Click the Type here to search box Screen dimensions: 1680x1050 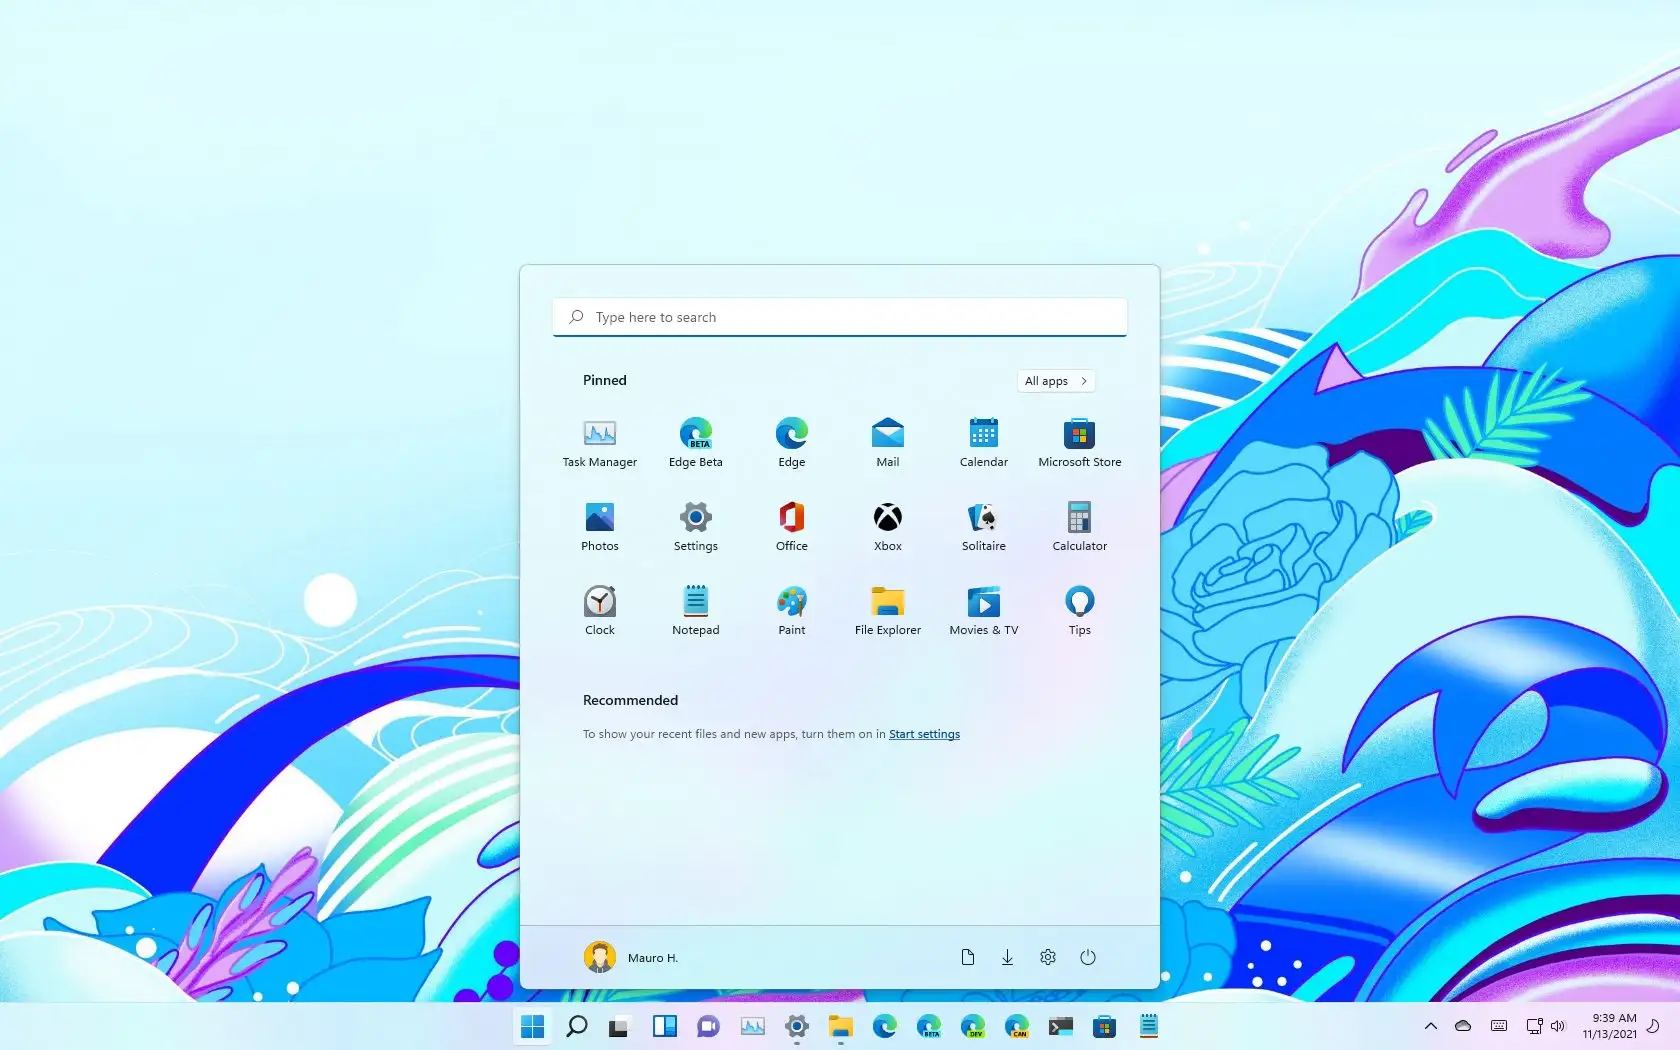tap(840, 317)
